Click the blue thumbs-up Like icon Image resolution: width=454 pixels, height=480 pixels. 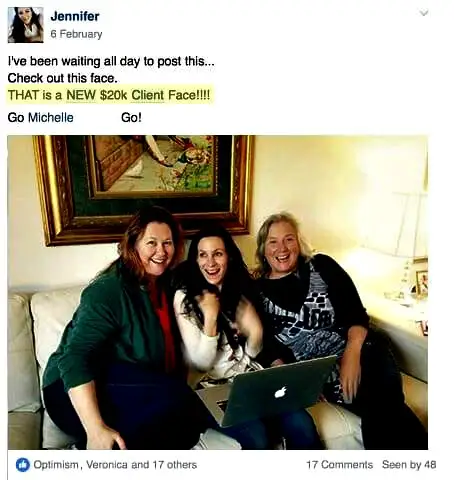(23, 464)
